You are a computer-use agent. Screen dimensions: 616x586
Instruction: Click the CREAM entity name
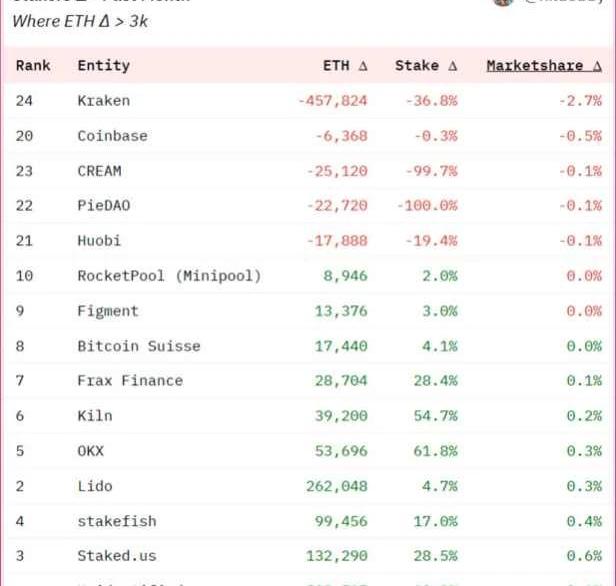99,171
